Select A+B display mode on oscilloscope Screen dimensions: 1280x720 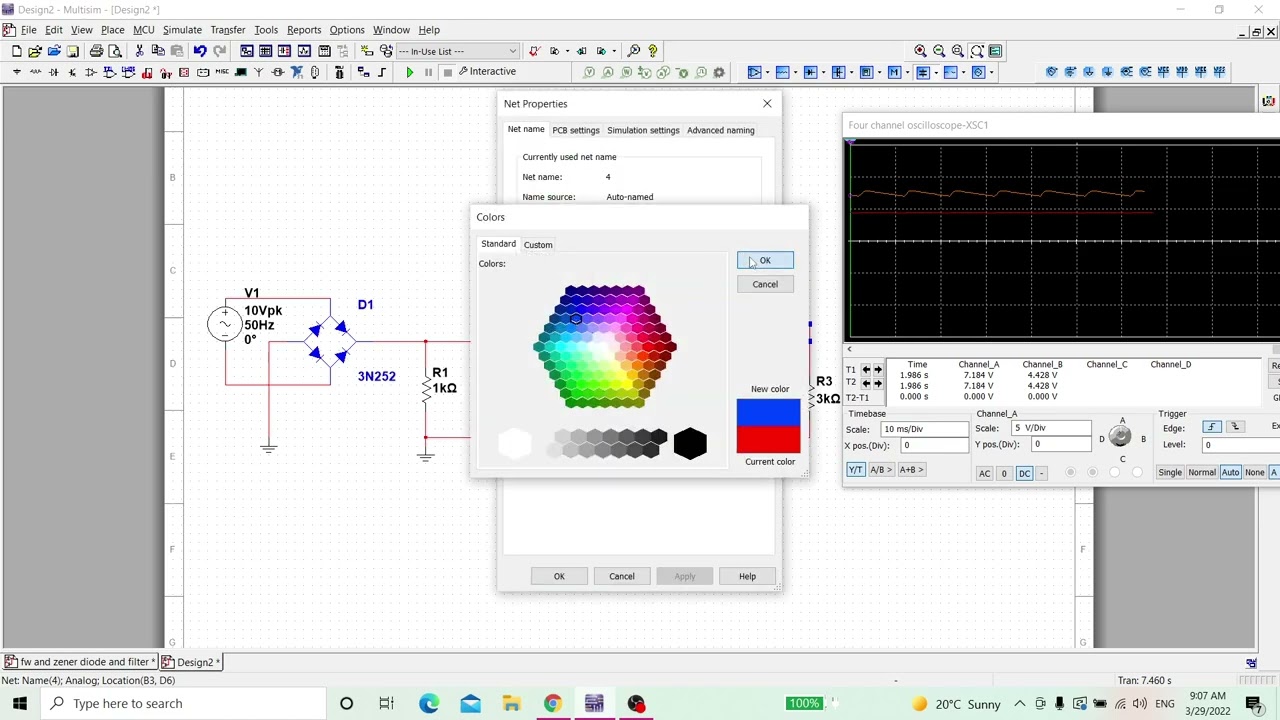click(910, 470)
